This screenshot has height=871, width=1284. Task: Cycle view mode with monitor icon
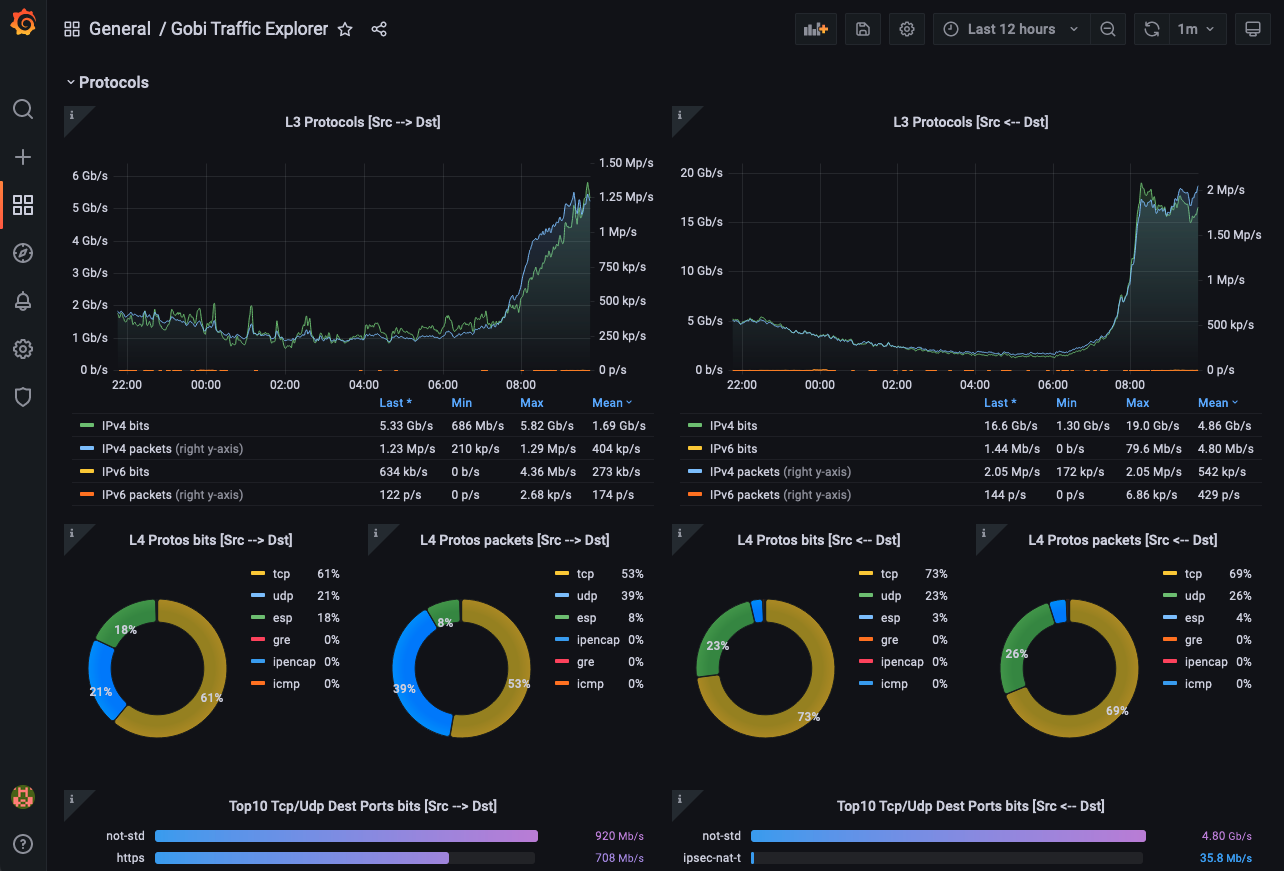click(1252, 29)
